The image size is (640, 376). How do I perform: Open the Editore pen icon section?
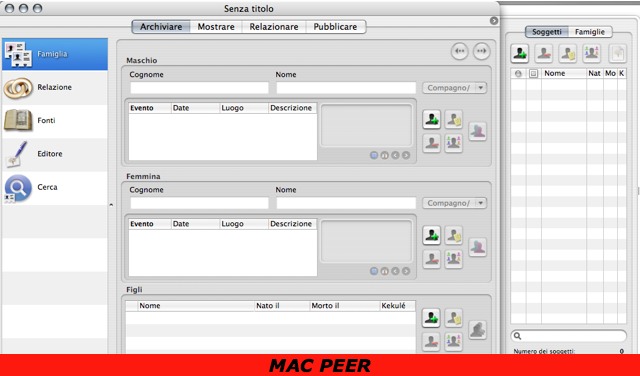click(55, 154)
